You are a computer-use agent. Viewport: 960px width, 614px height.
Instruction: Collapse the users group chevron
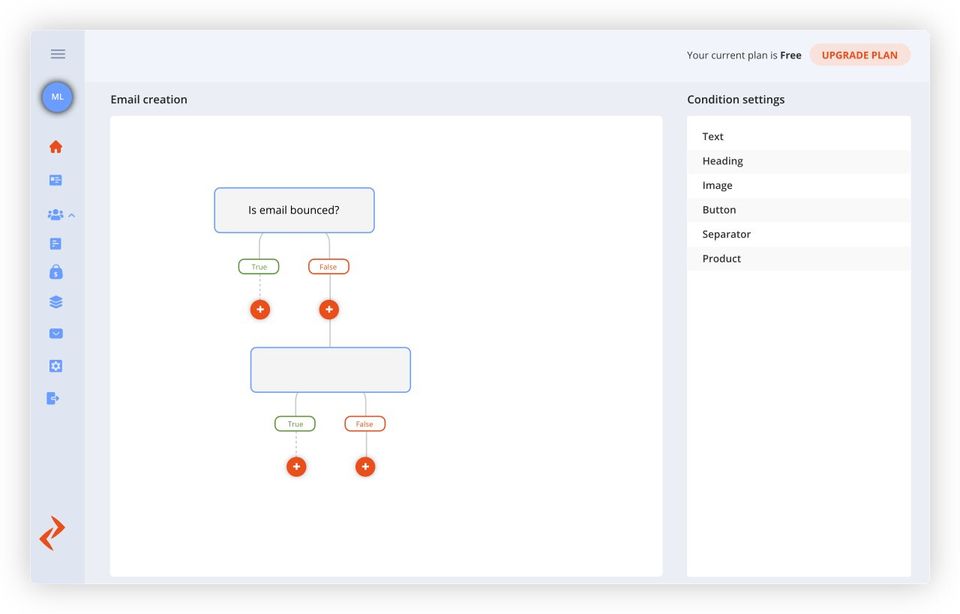point(72,215)
